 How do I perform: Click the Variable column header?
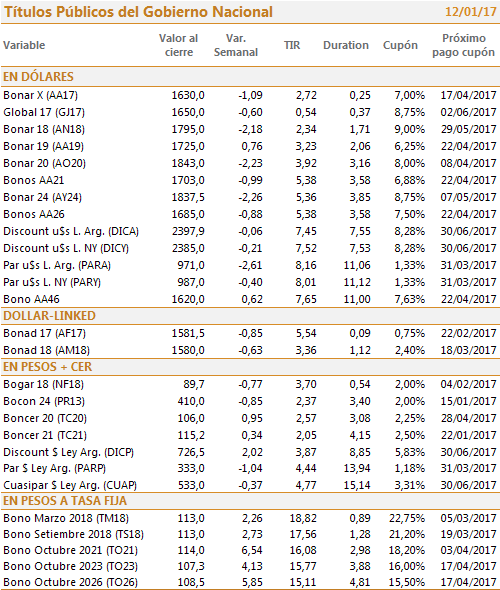point(24,45)
